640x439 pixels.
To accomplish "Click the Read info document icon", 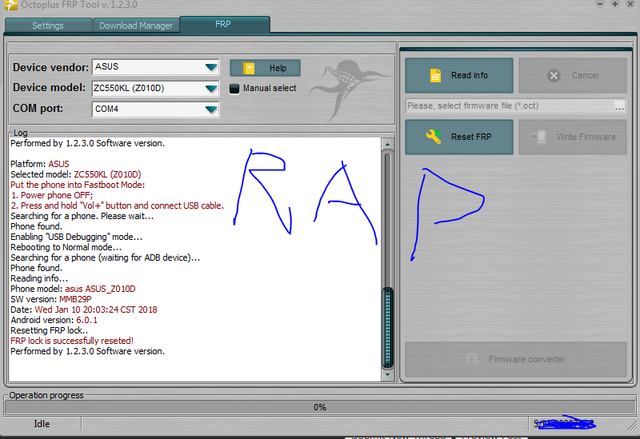I will tap(436, 75).
